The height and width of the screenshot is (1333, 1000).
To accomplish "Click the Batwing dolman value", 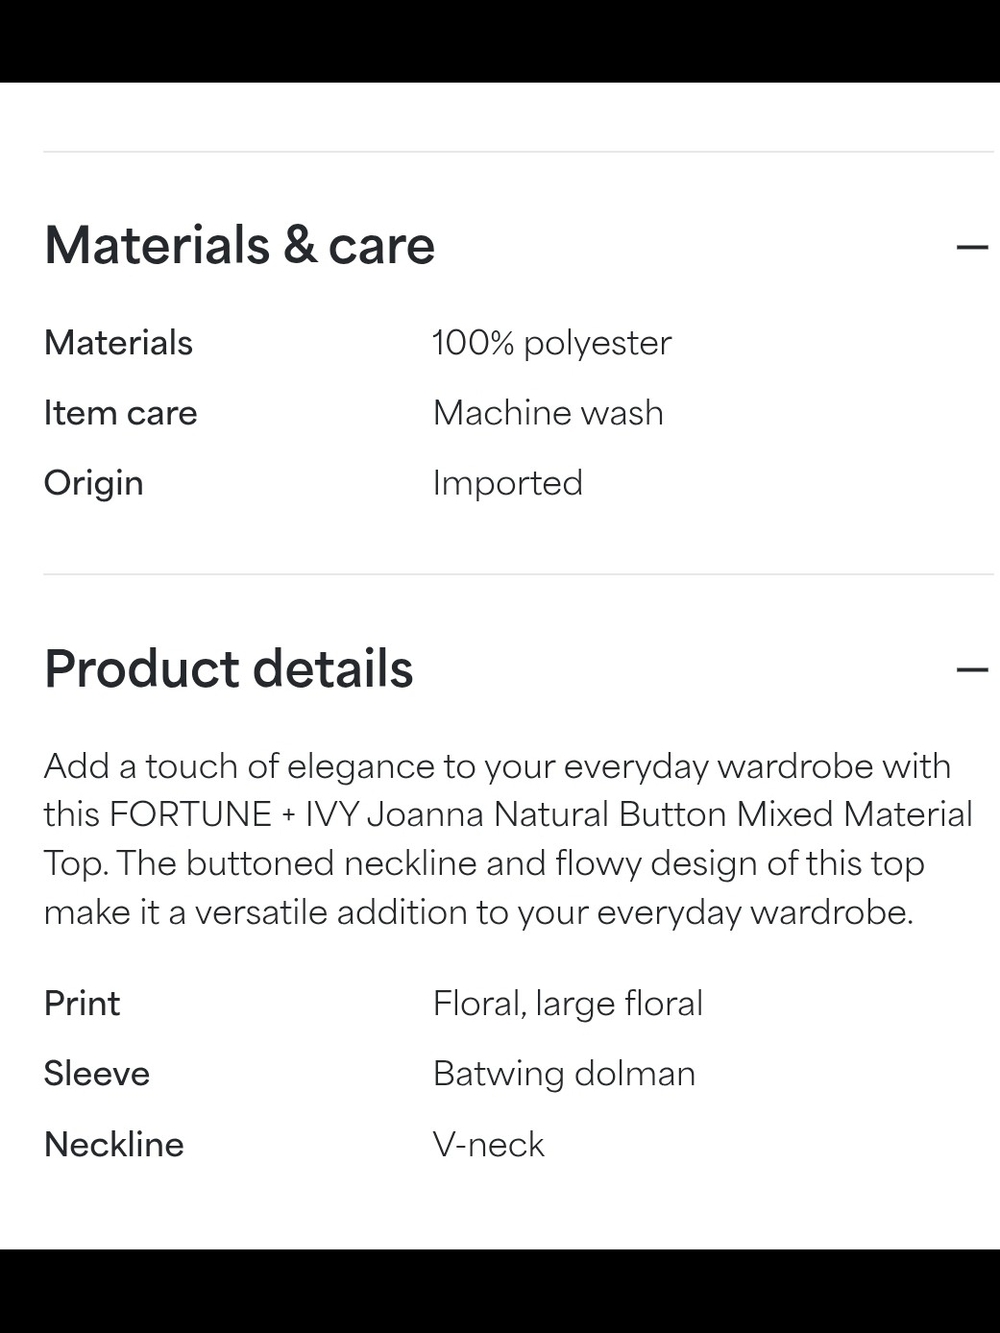I will (564, 1074).
